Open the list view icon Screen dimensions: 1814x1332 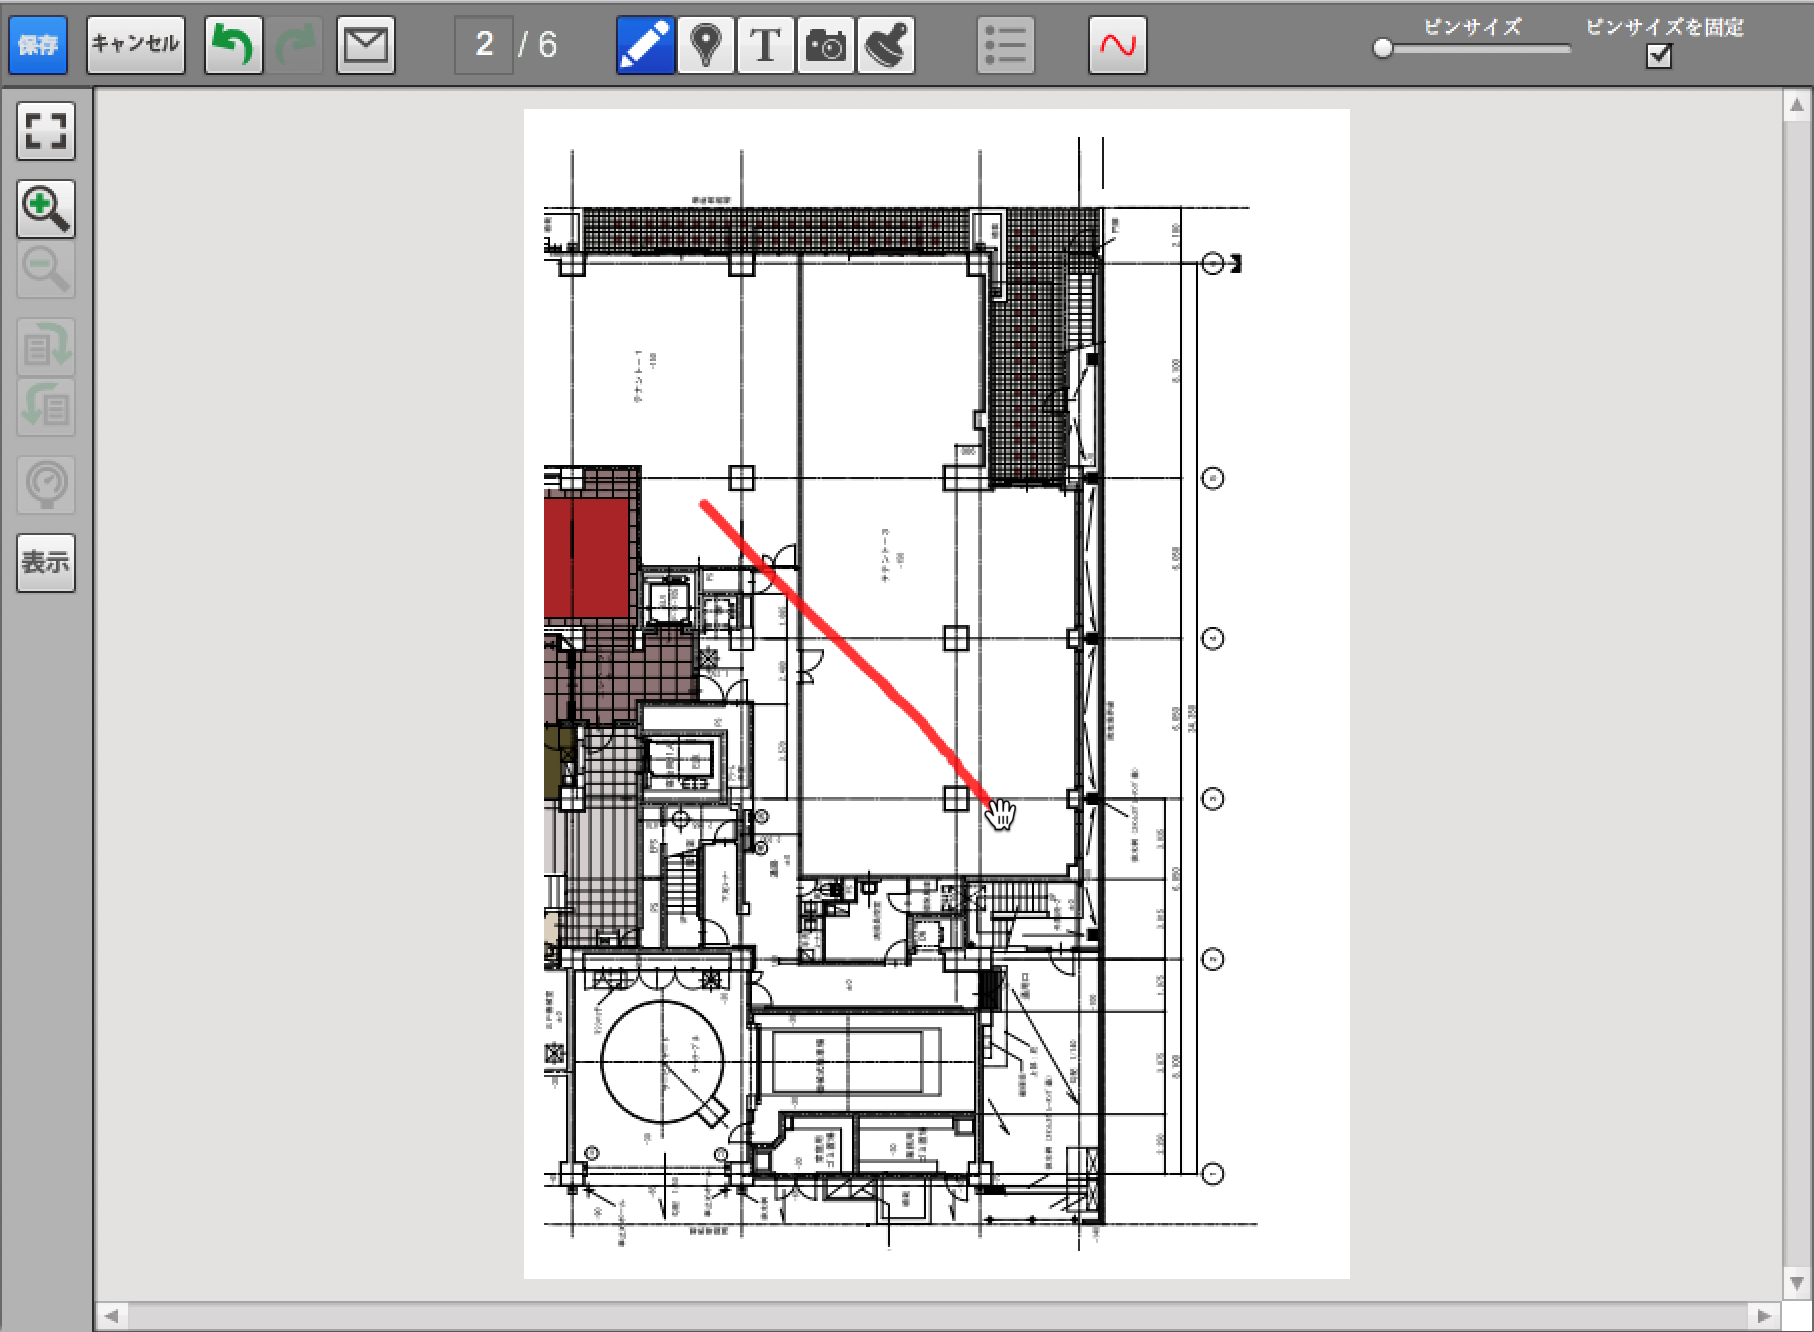coord(1005,45)
